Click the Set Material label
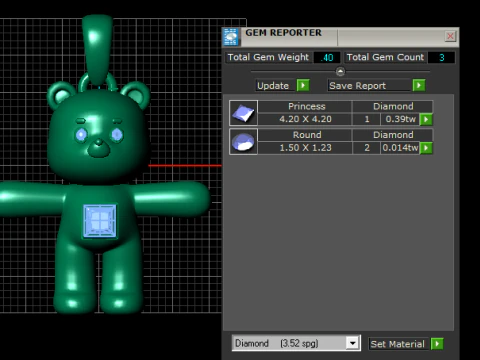Viewport: 480px width, 360px height. click(399, 344)
